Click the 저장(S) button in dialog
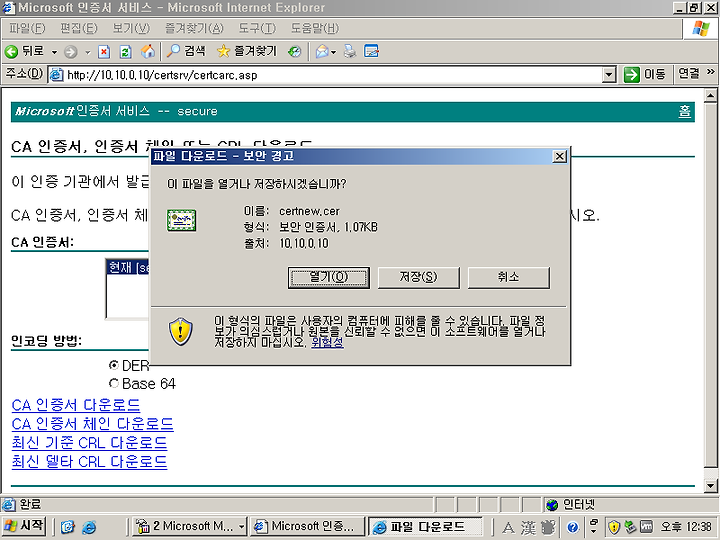 [418, 277]
